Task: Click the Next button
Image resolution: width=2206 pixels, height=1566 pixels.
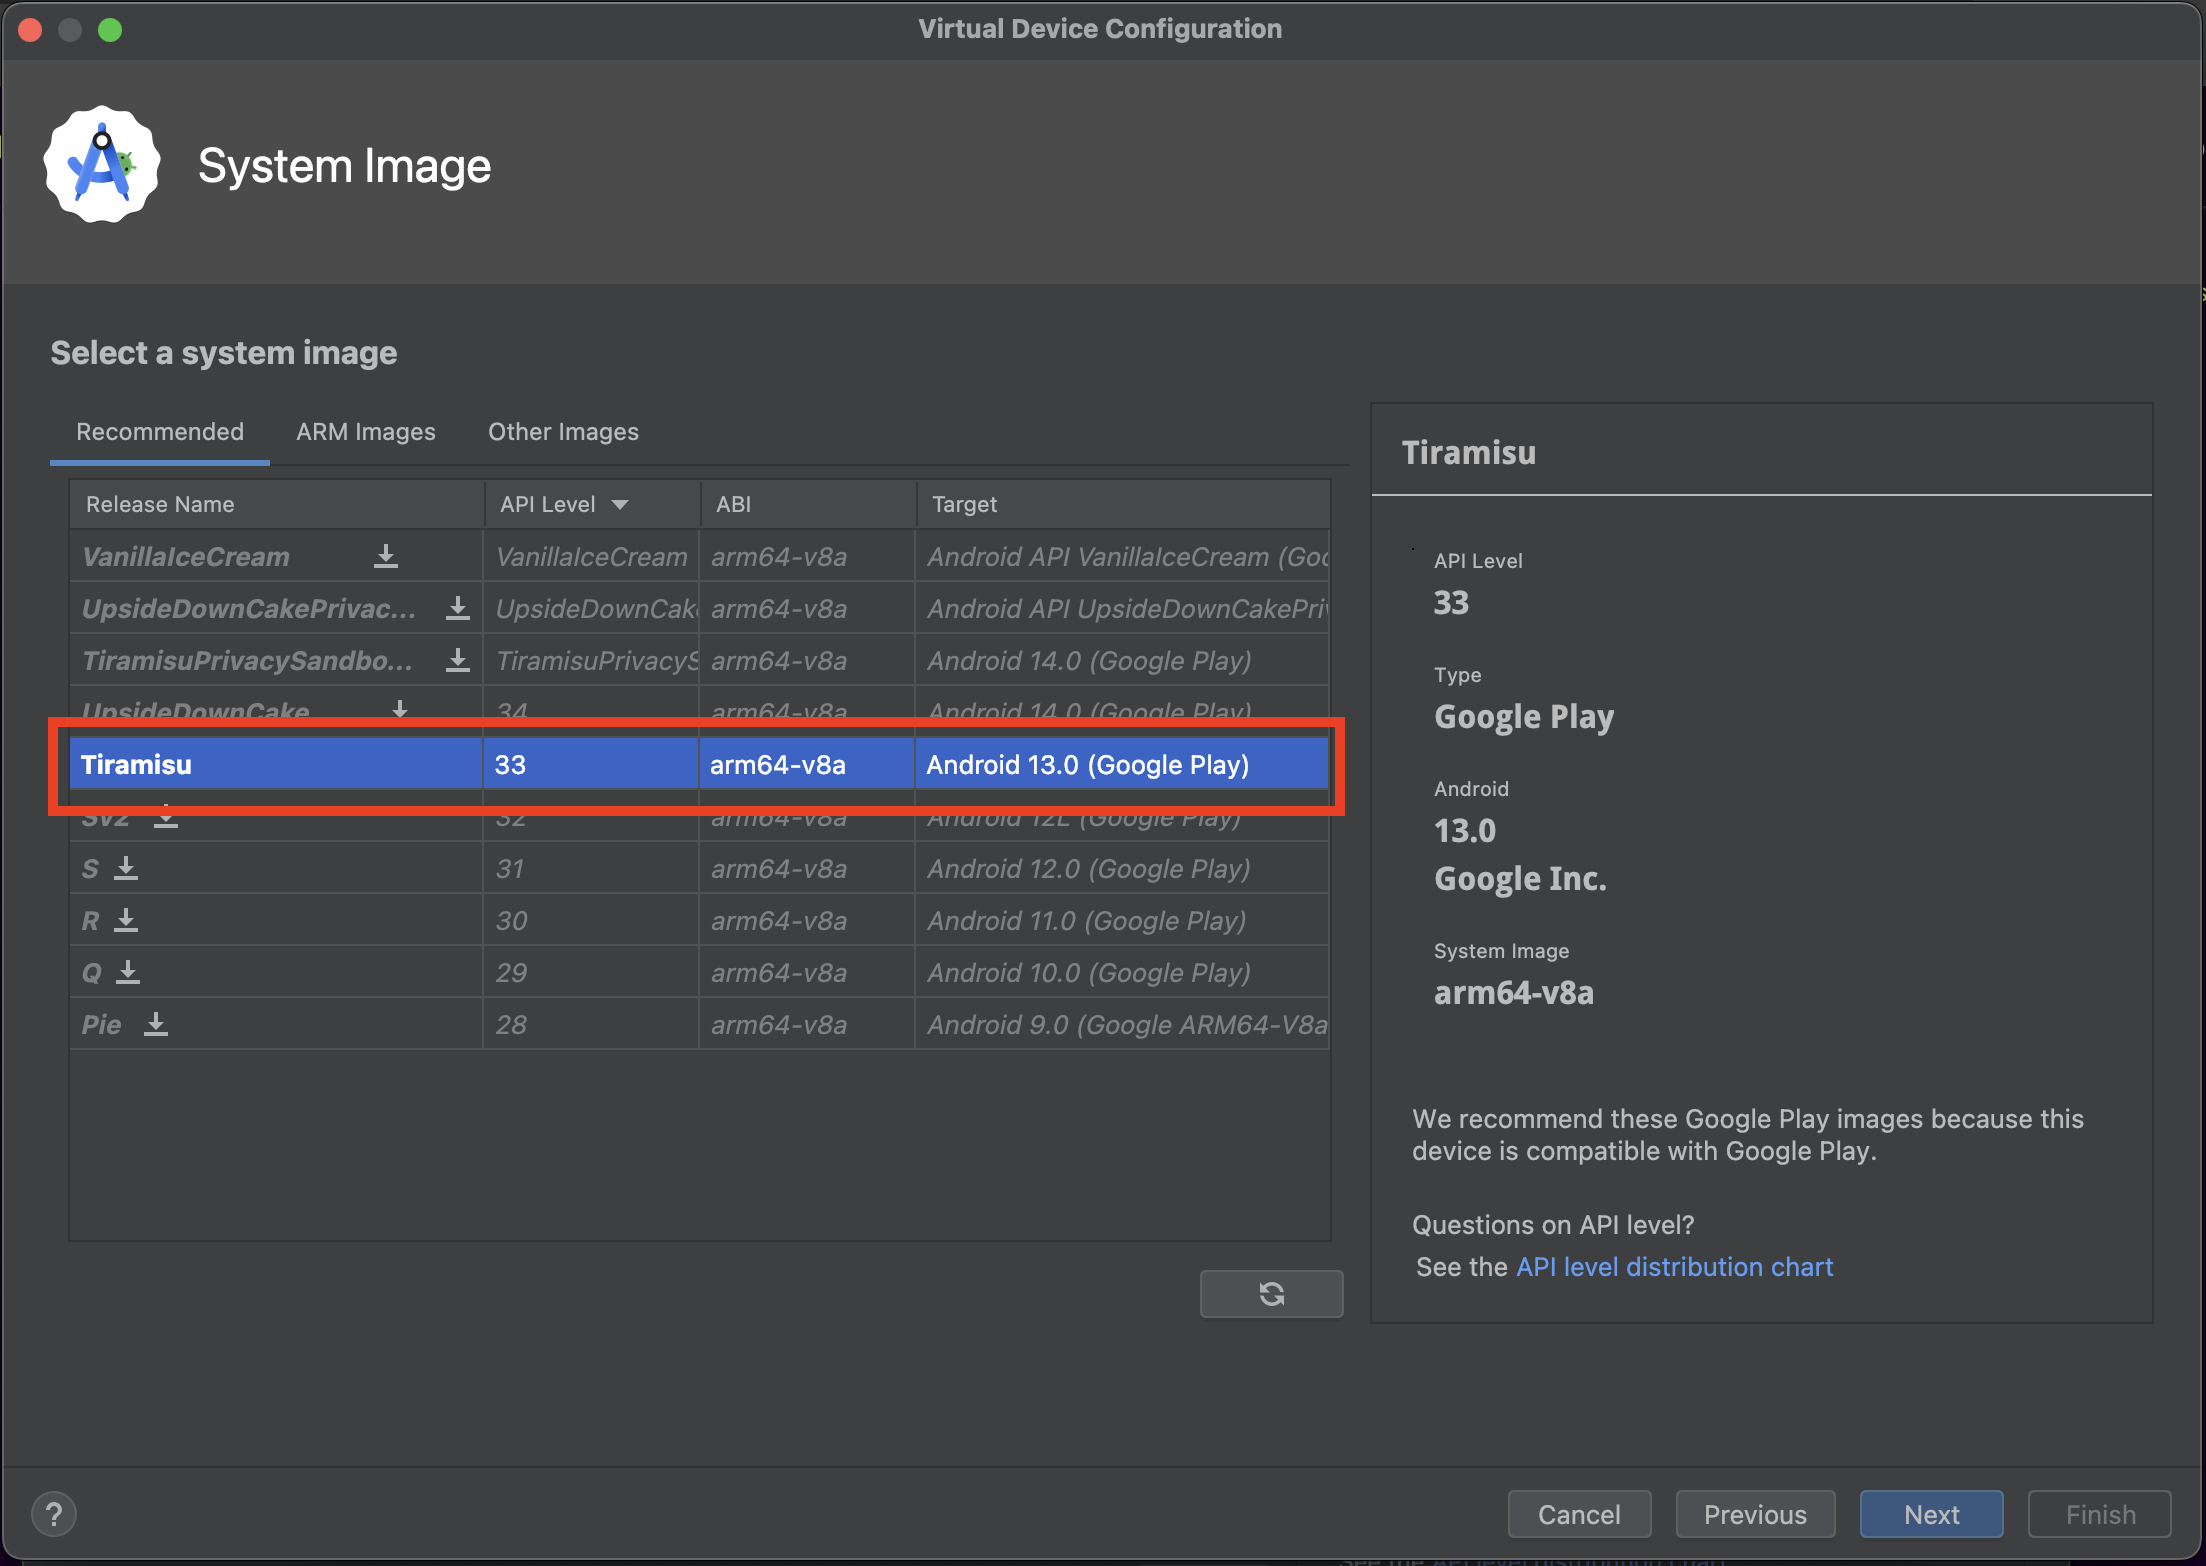Action: [1930, 1514]
